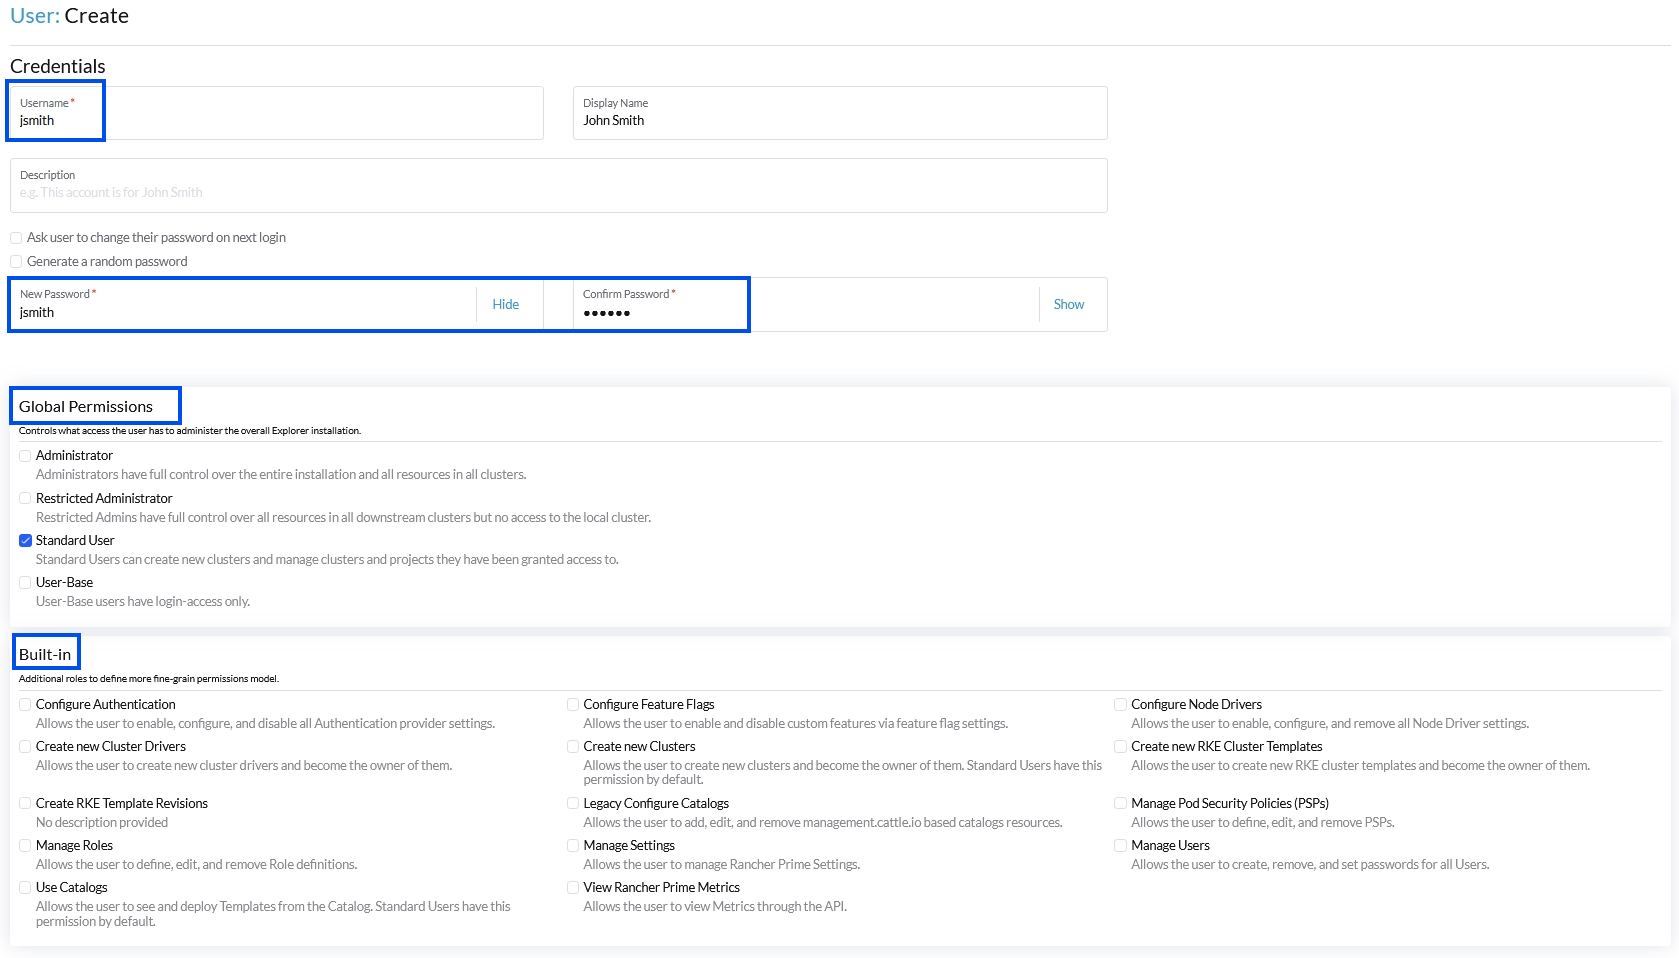Viewport: 1679px width, 958px height.
Task: Enable Generate a random password
Action: pyautogui.click(x=16, y=262)
